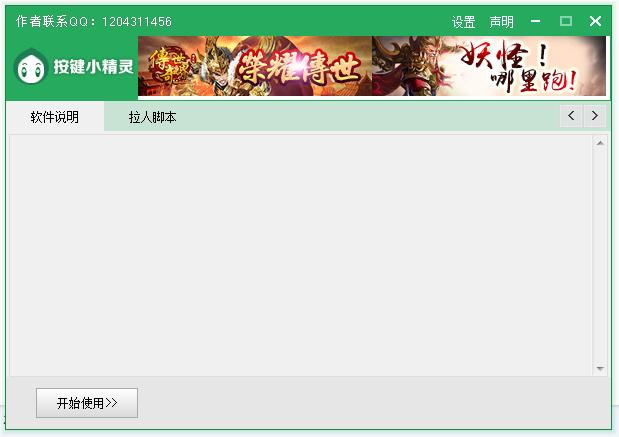Open the 拉人脚本 tab
619x437 pixels.
coord(152,117)
